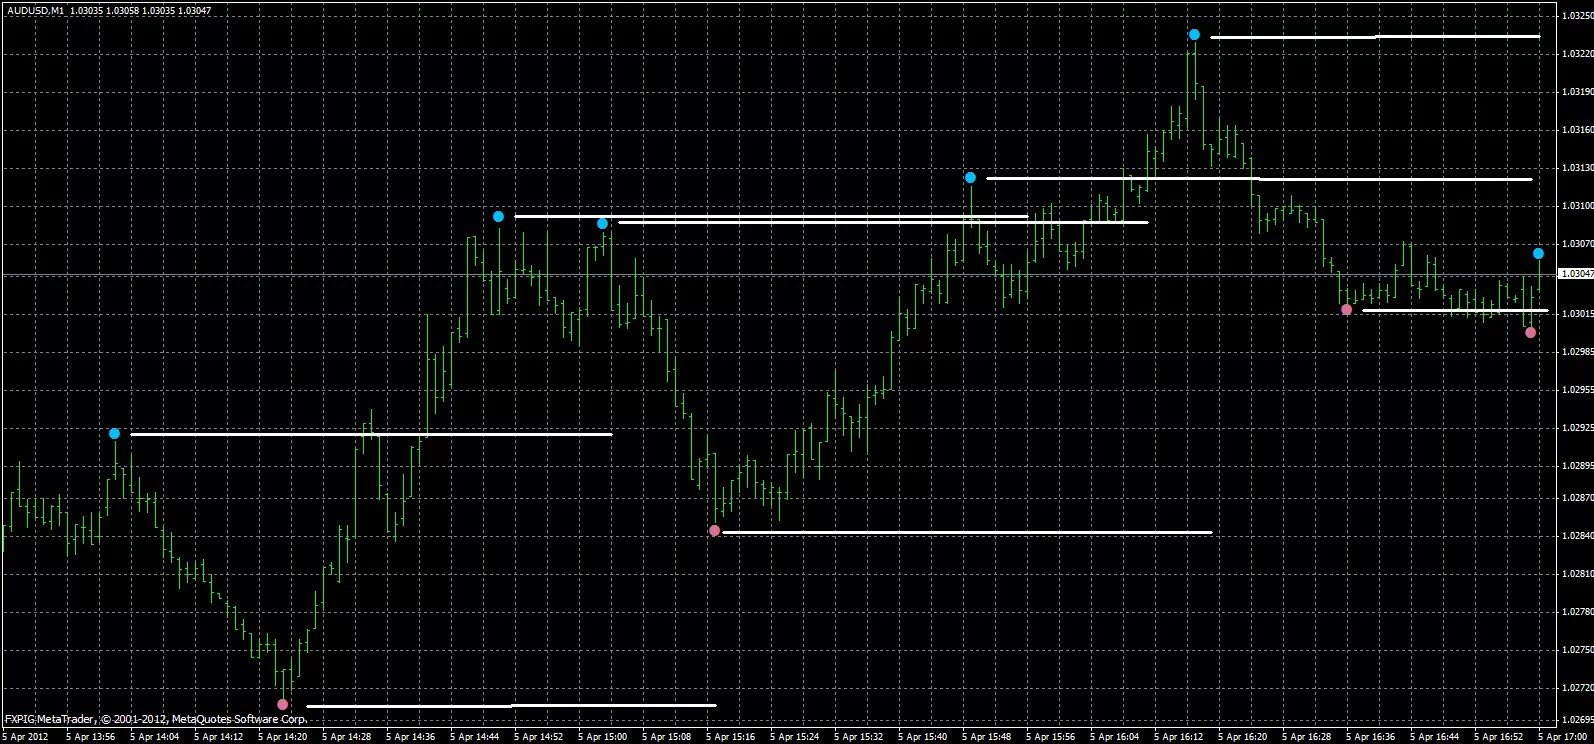This screenshot has width=1594, height=744.
Task: Select the white line starting from the 14:50 blue dot
Action: (771, 216)
